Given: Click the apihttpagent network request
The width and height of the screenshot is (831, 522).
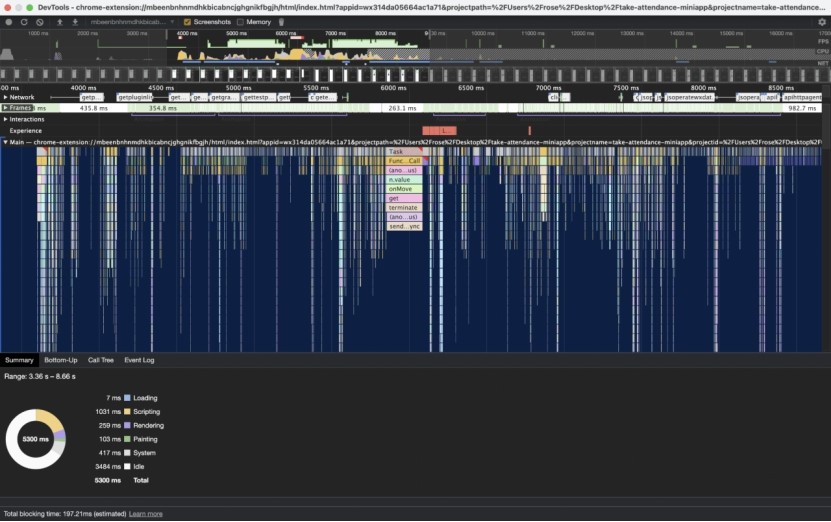Looking at the screenshot, I should pyautogui.click(x=802, y=98).
